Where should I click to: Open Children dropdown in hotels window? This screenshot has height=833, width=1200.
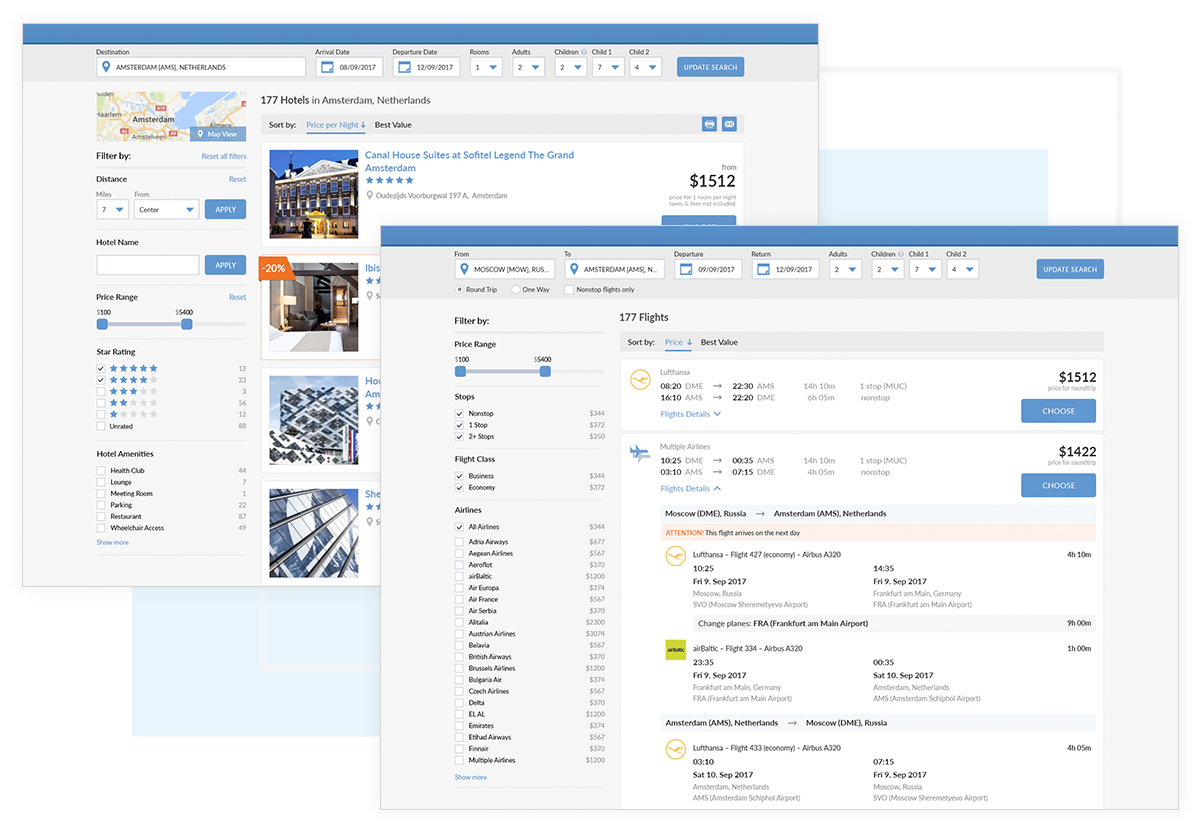(572, 68)
